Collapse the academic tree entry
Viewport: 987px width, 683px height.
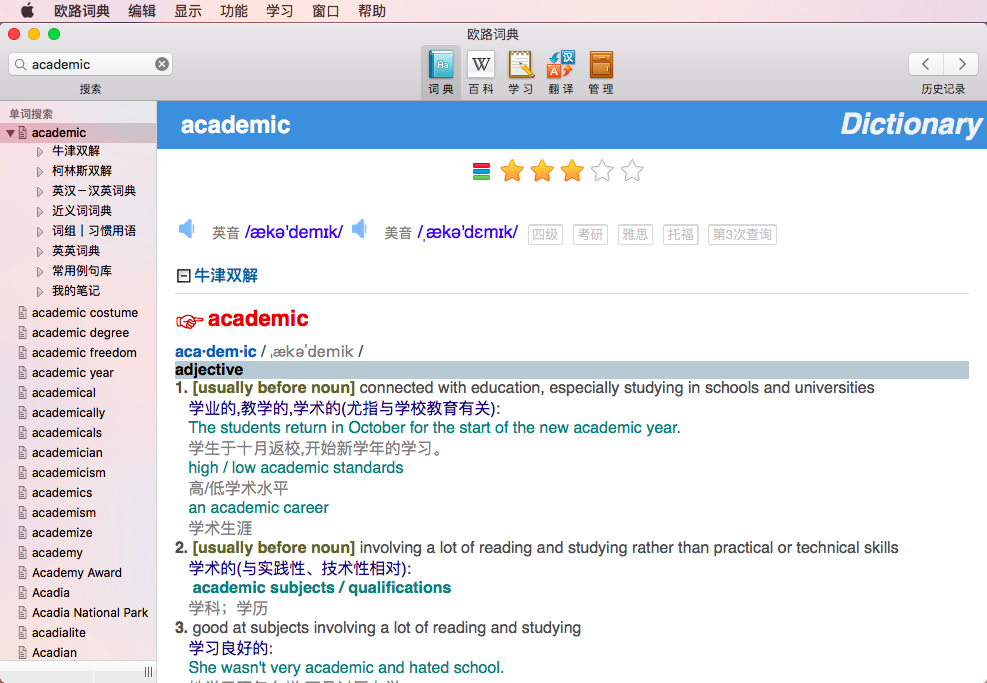(10, 133)
